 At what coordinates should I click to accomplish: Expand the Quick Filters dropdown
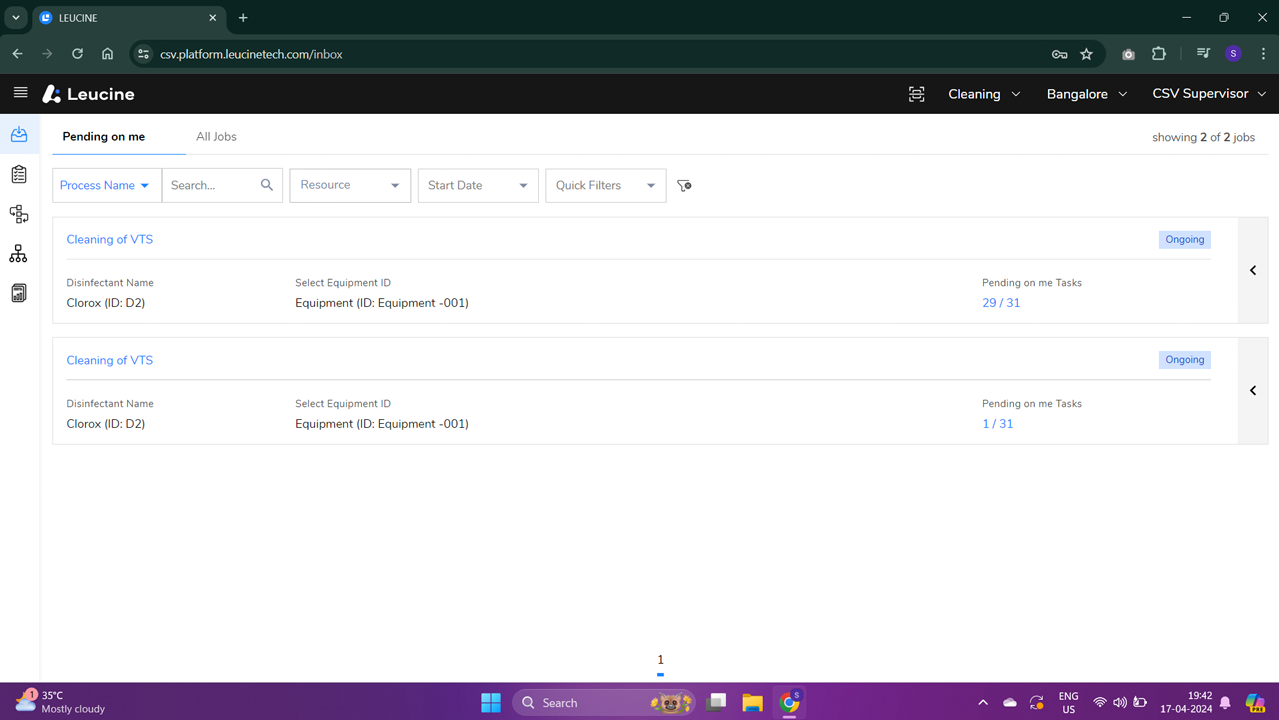click(x=605, y=185)
